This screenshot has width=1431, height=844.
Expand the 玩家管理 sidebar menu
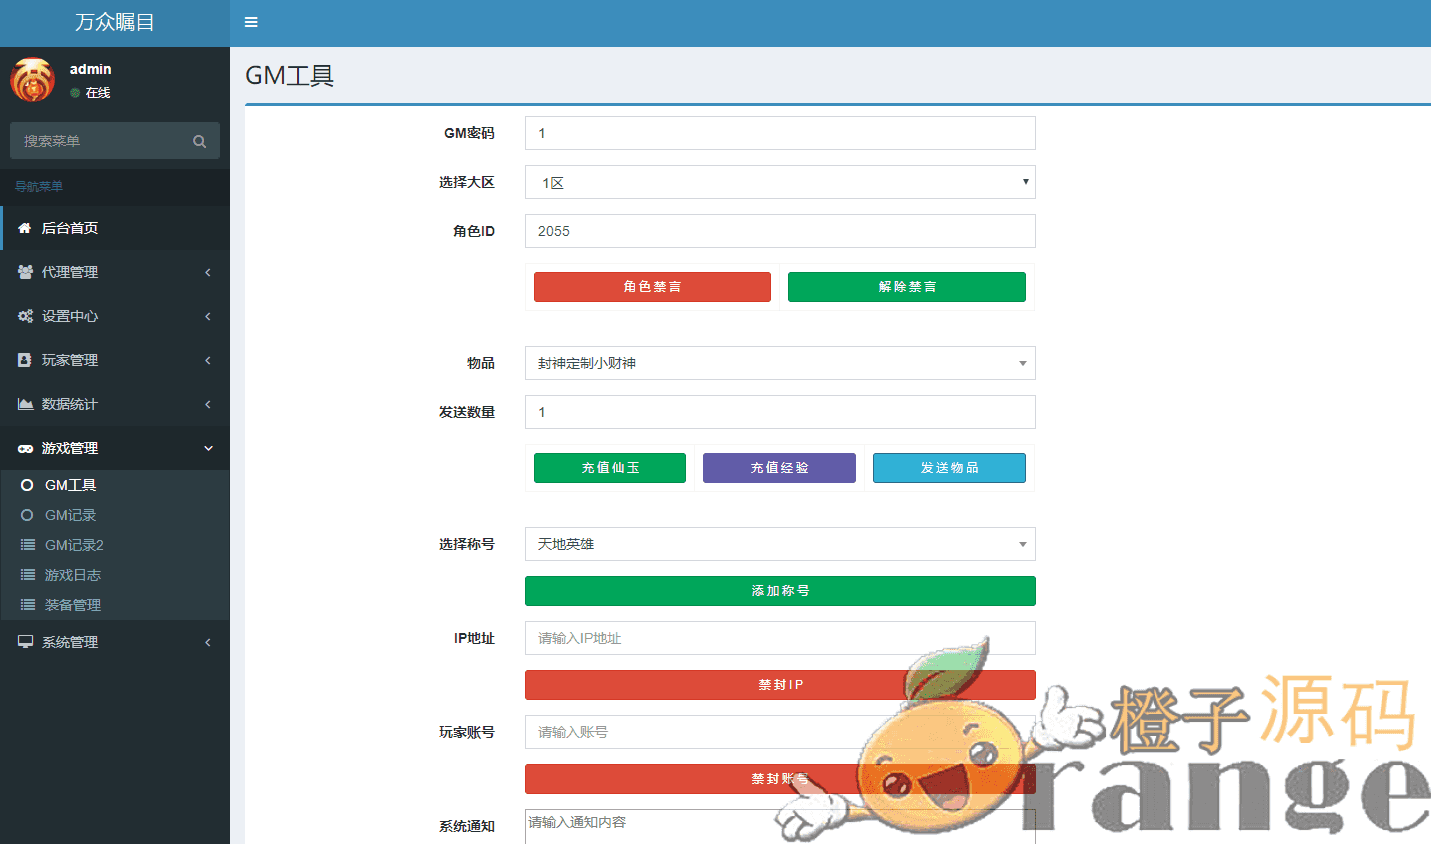click(114, 360)
